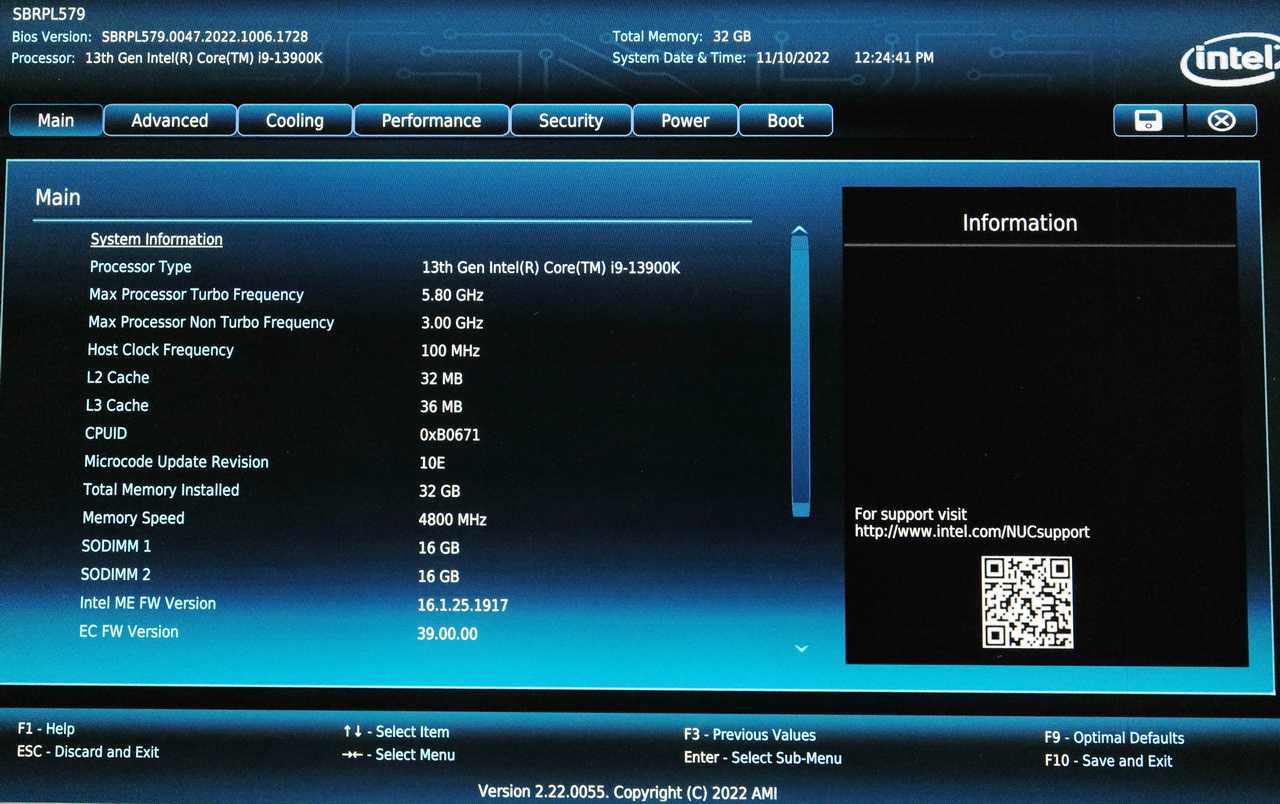Select the SODIMM 1 row label

[x=116, y=546]
